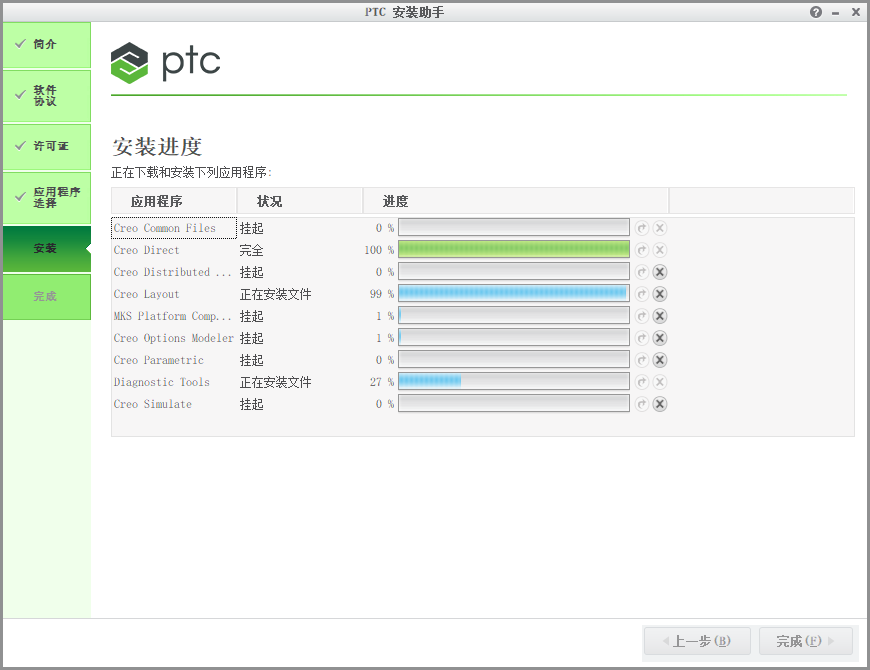The width and height of the screenshot is (870, 670).
Task: Click the retry icon for Diagnostic Tools
Action: pyautogui.click(x=642, y=382)
